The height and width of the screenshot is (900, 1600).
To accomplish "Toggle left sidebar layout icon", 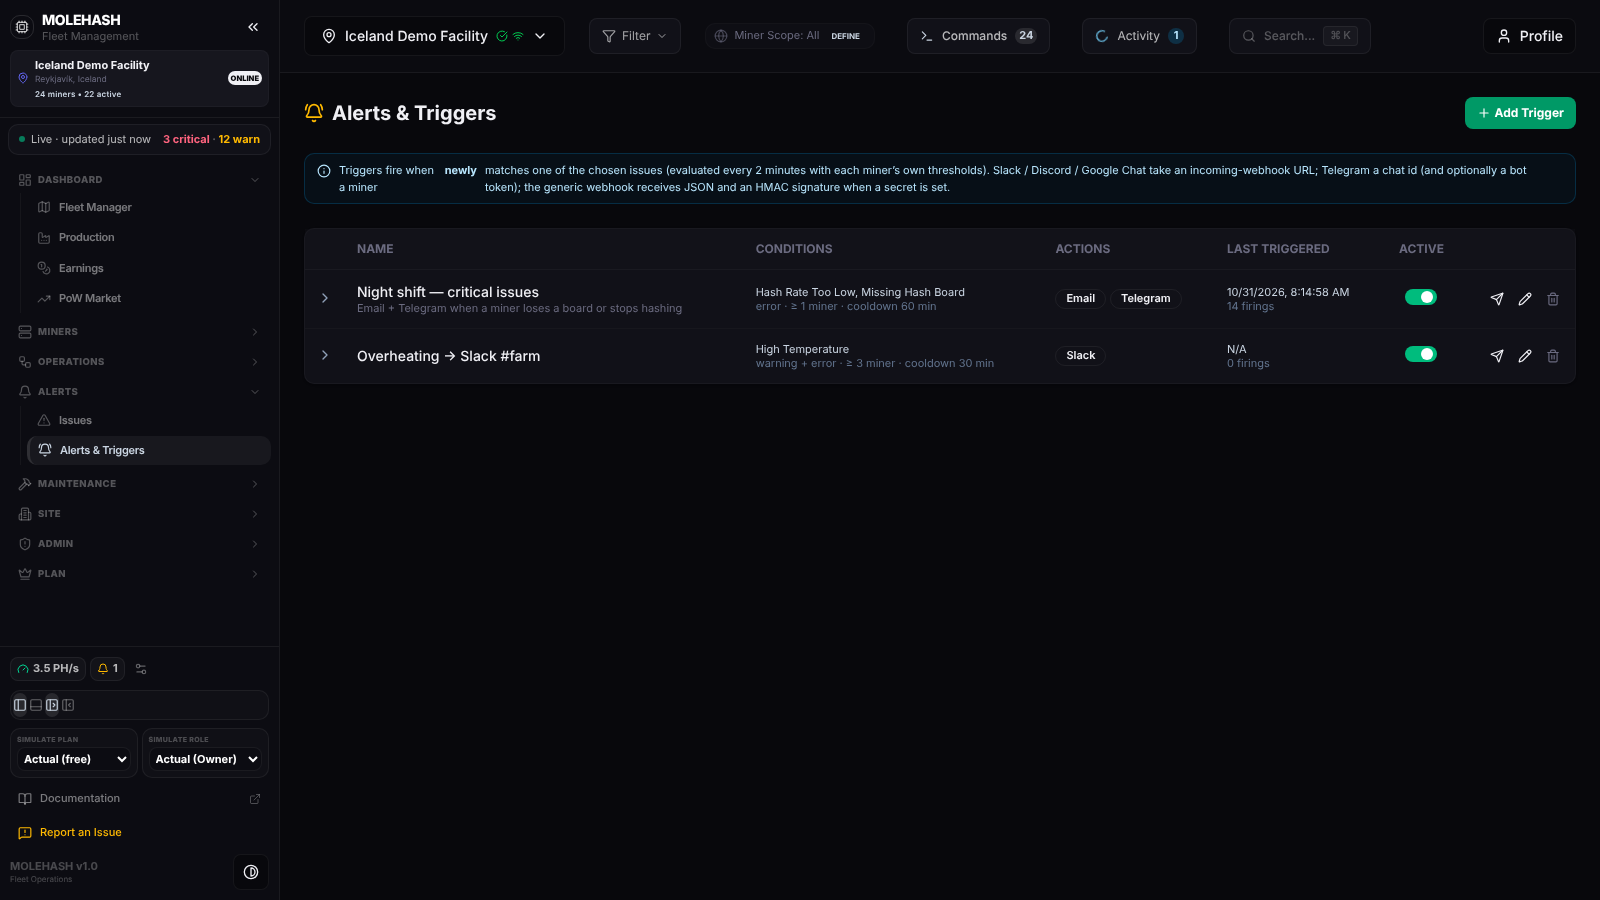I will click(x=20, y=705).
